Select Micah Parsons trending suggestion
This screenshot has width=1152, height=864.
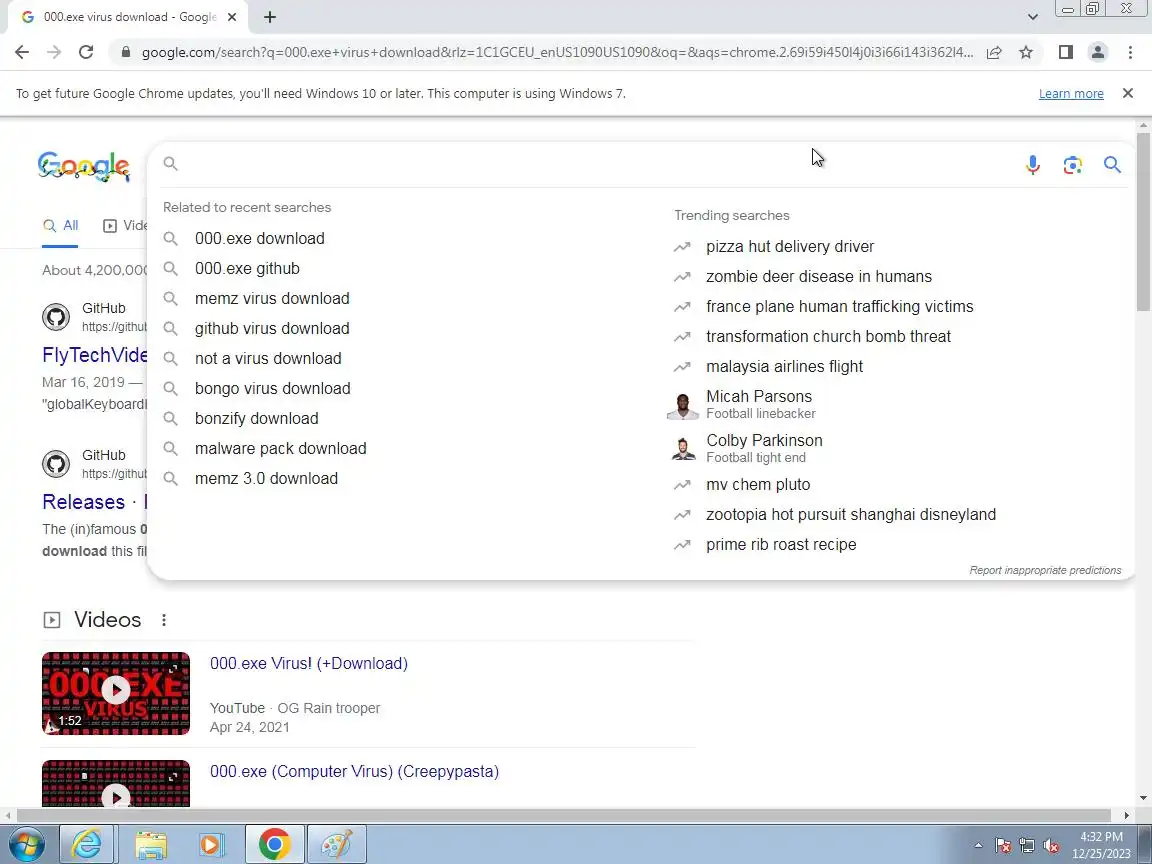click(x=760, y=404)
